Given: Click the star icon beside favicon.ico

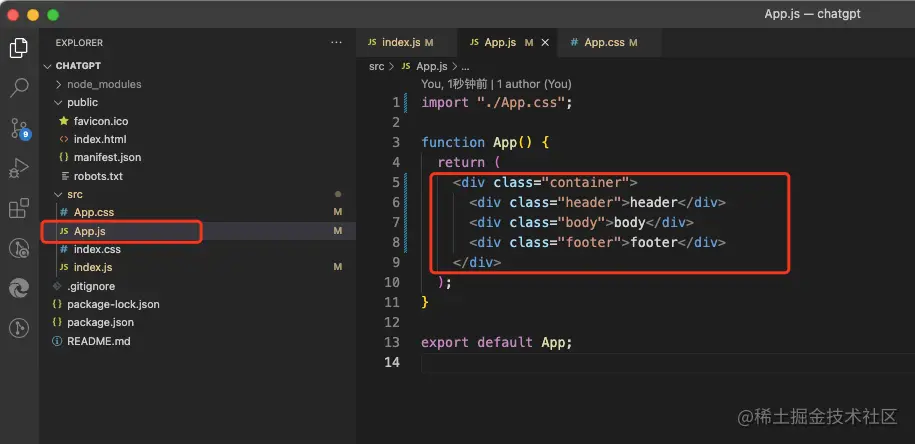Looking at the screenshot, I should pos(64,121).
